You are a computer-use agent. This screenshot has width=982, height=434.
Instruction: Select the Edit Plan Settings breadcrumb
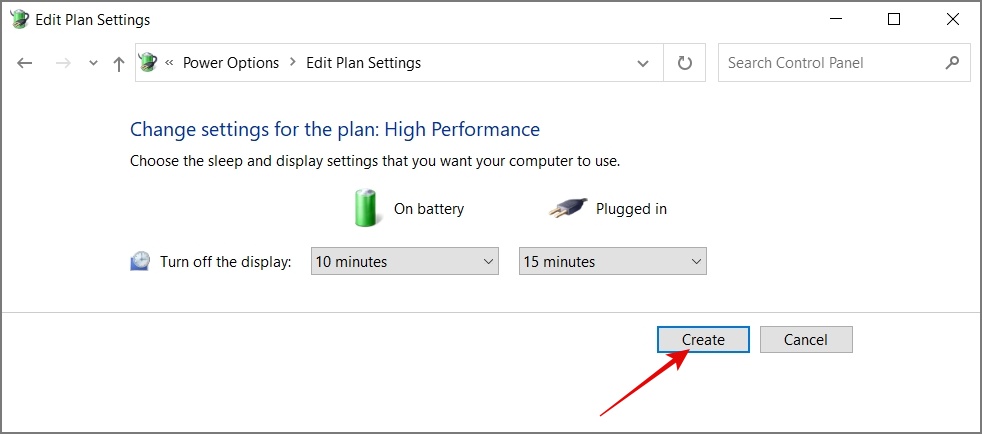tap(363, 63)
